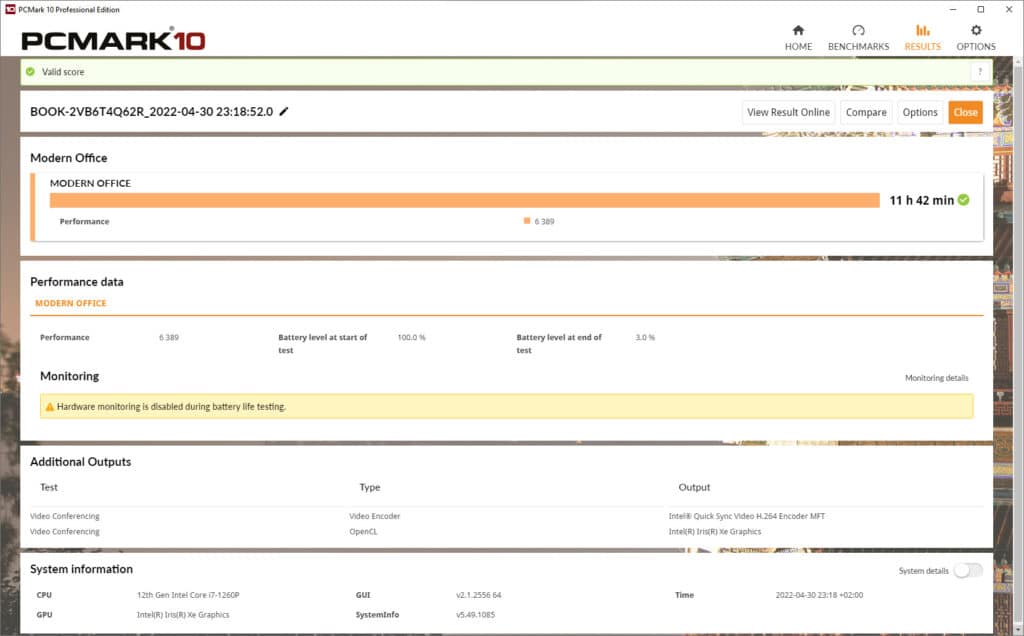
Task: Click the 12th Gen Intel Core i7-1260P value
Action: (x=188, y=595)
